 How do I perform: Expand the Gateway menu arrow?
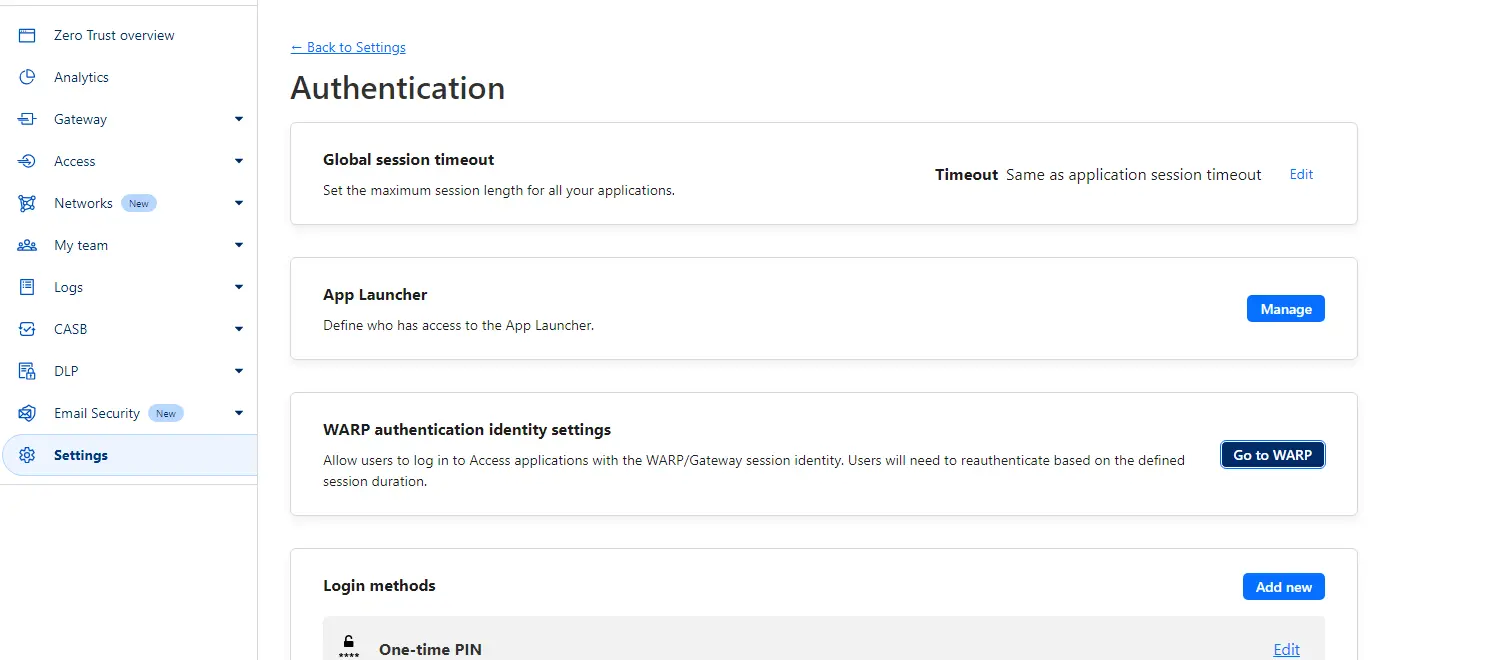click(238, 119)
